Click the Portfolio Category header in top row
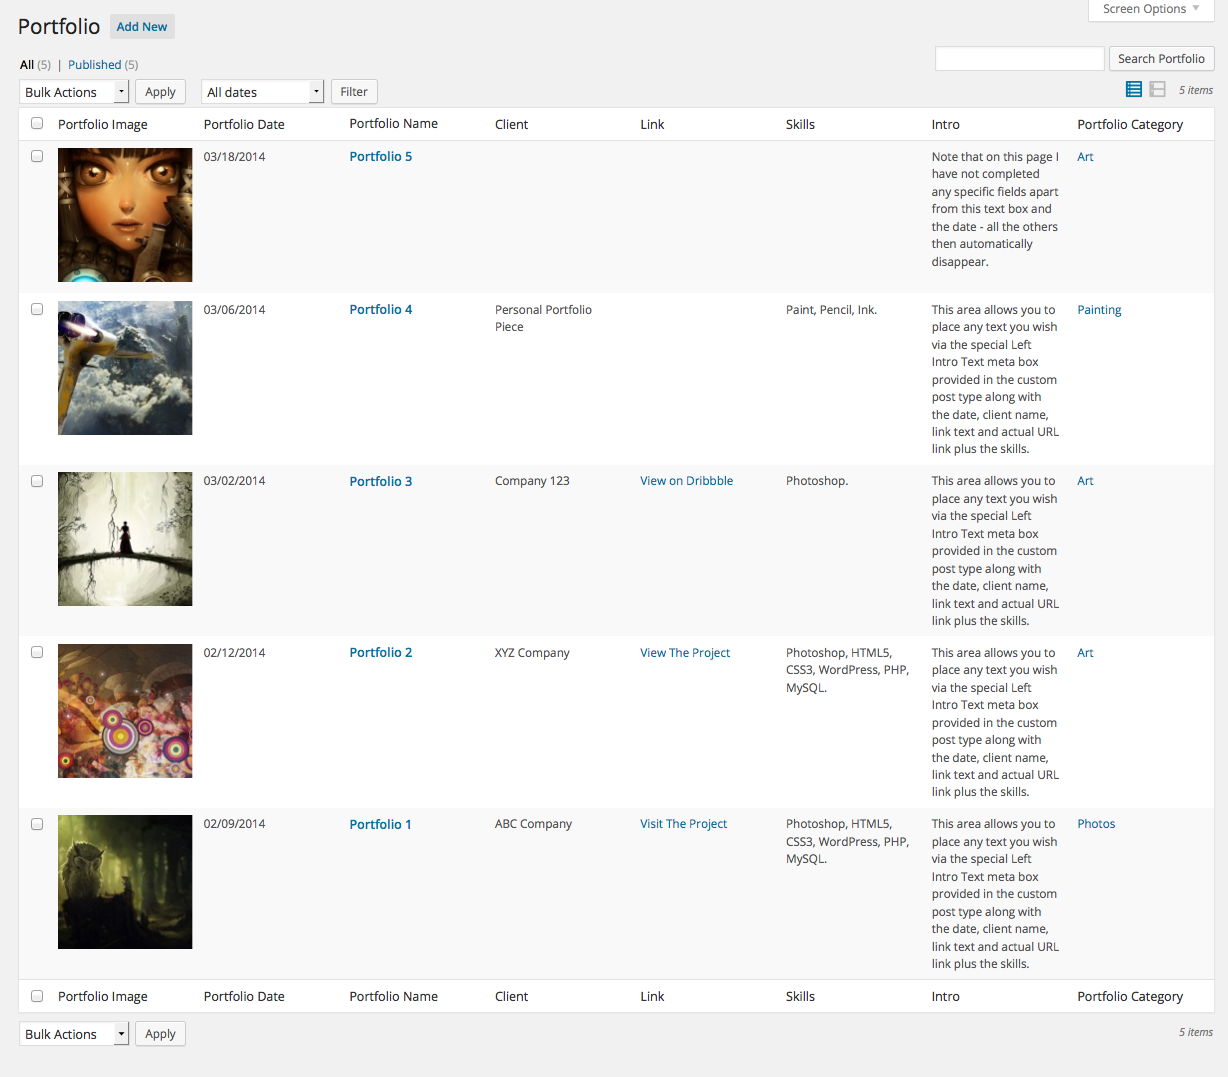The width and height of the screenshot is (1228, 1077). click(x=1130, y=125)
